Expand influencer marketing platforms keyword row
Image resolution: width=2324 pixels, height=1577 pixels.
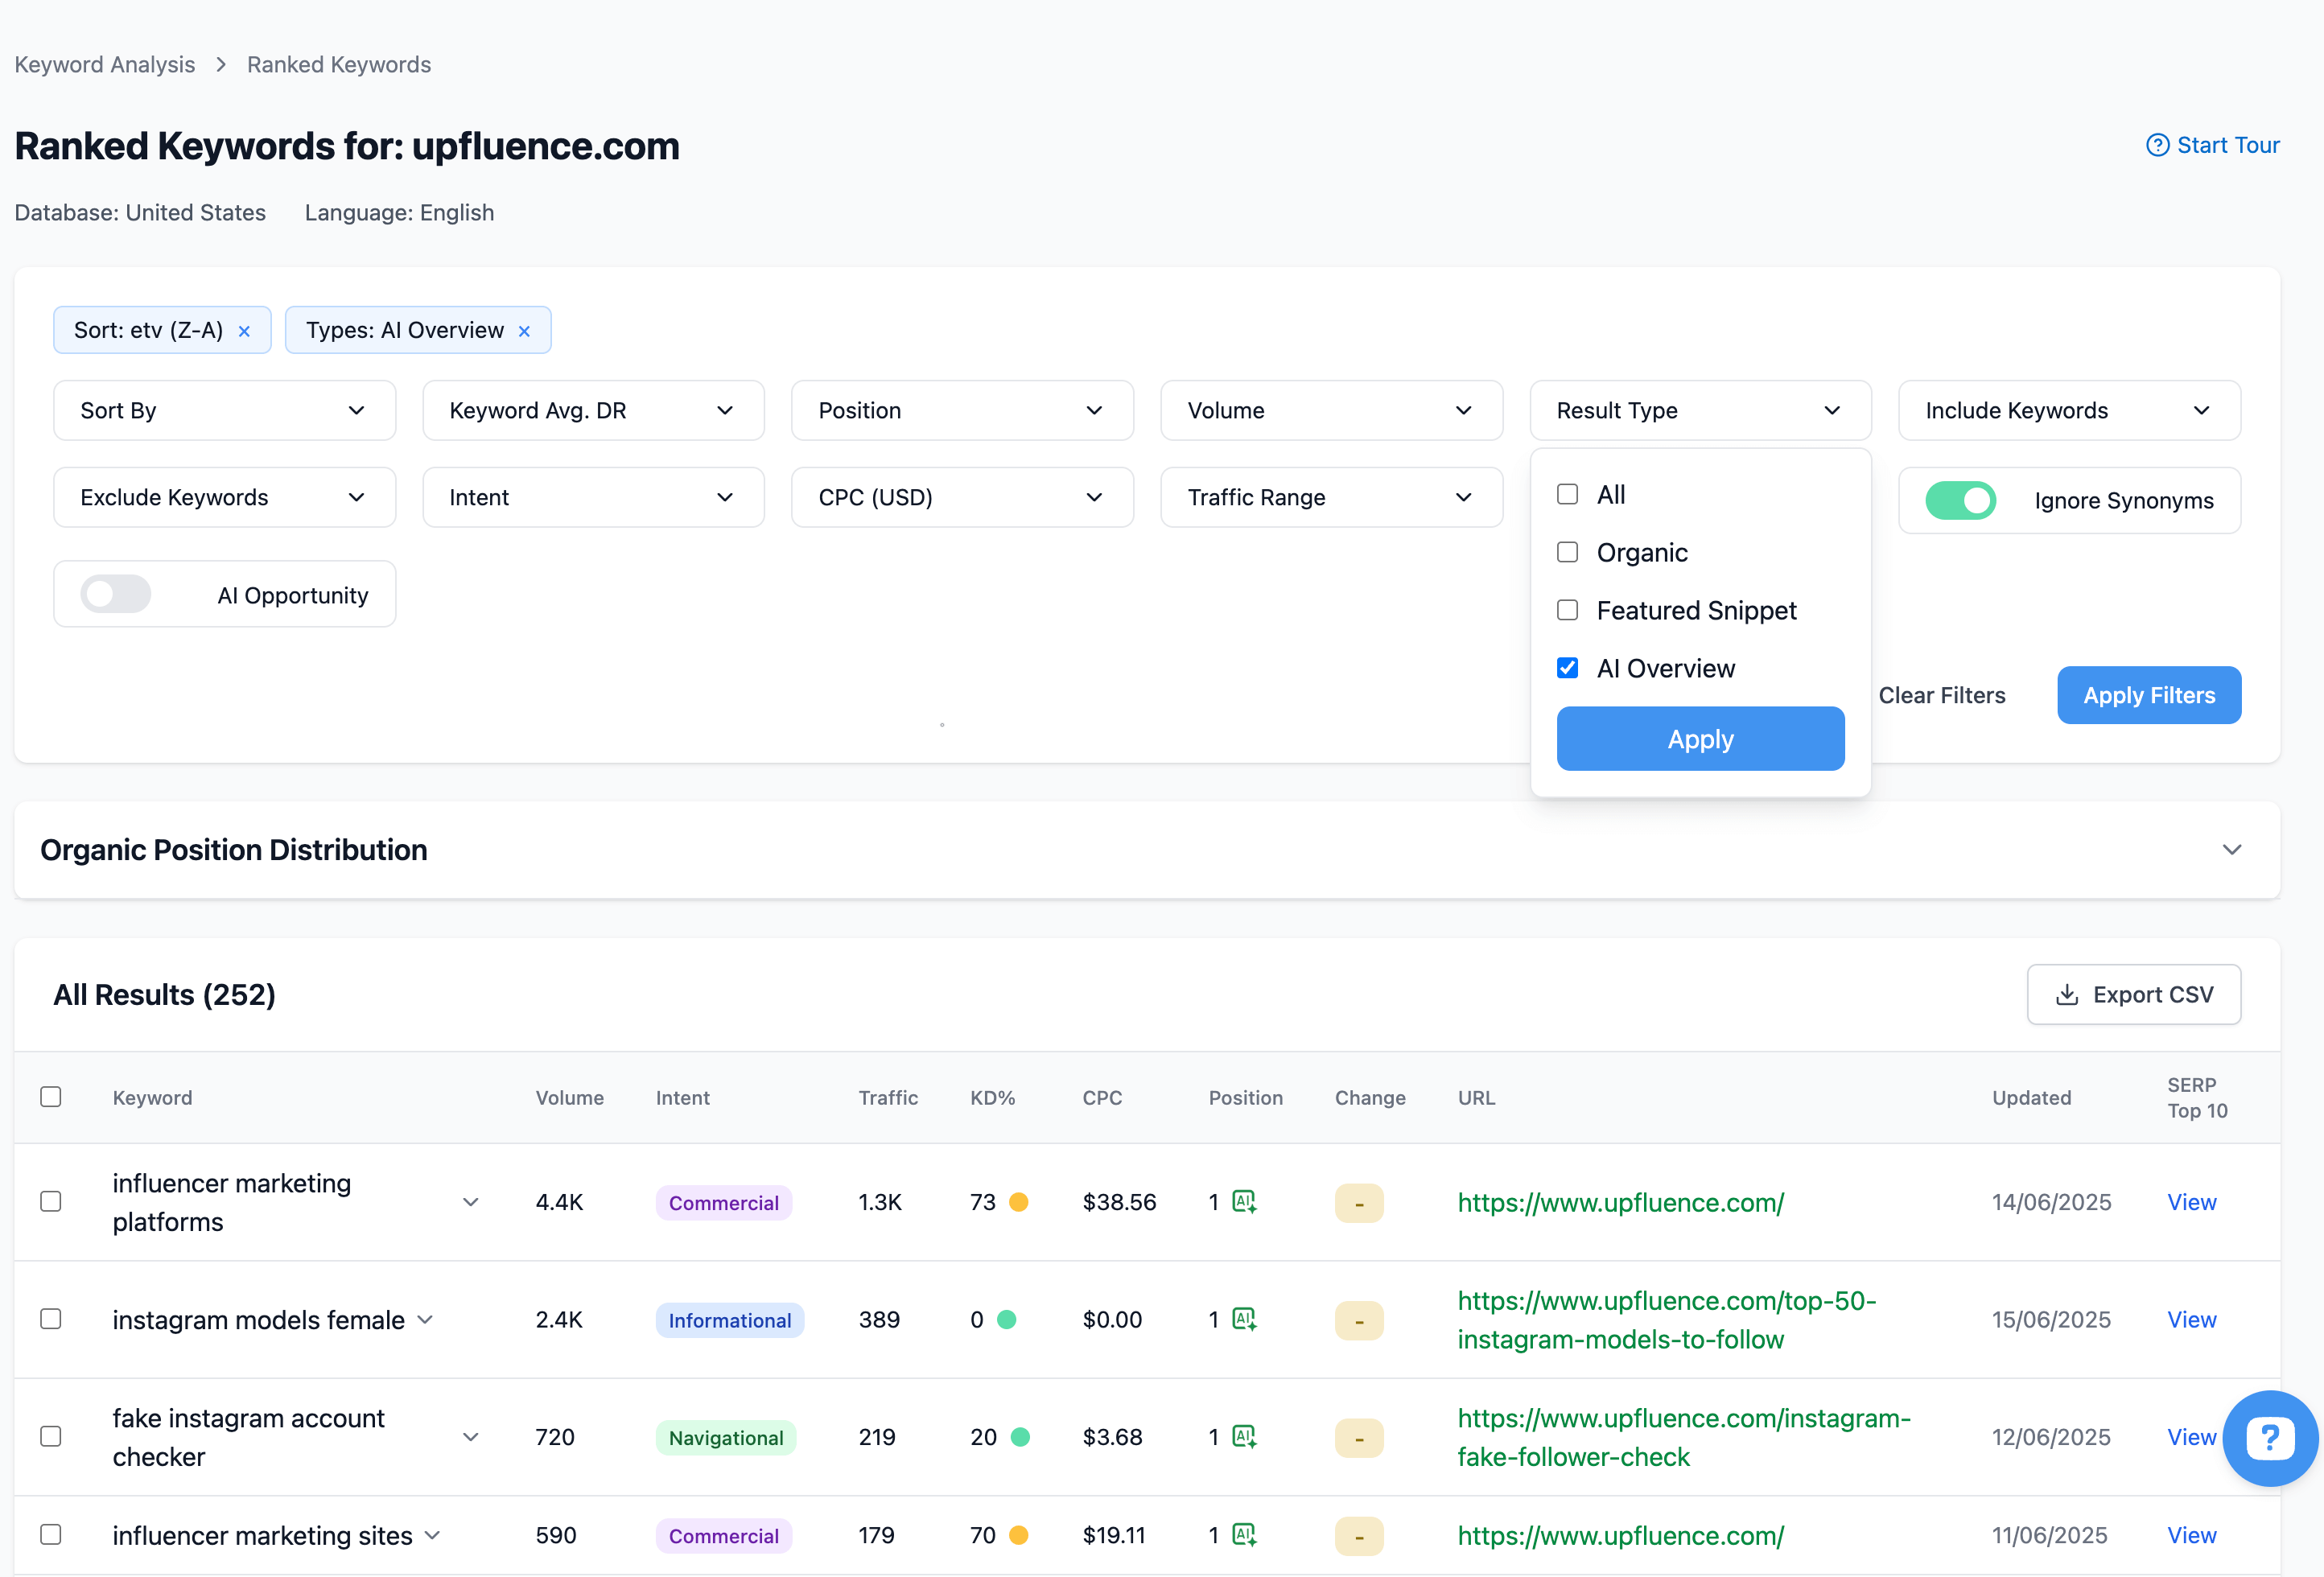(x=470, y=1202)
